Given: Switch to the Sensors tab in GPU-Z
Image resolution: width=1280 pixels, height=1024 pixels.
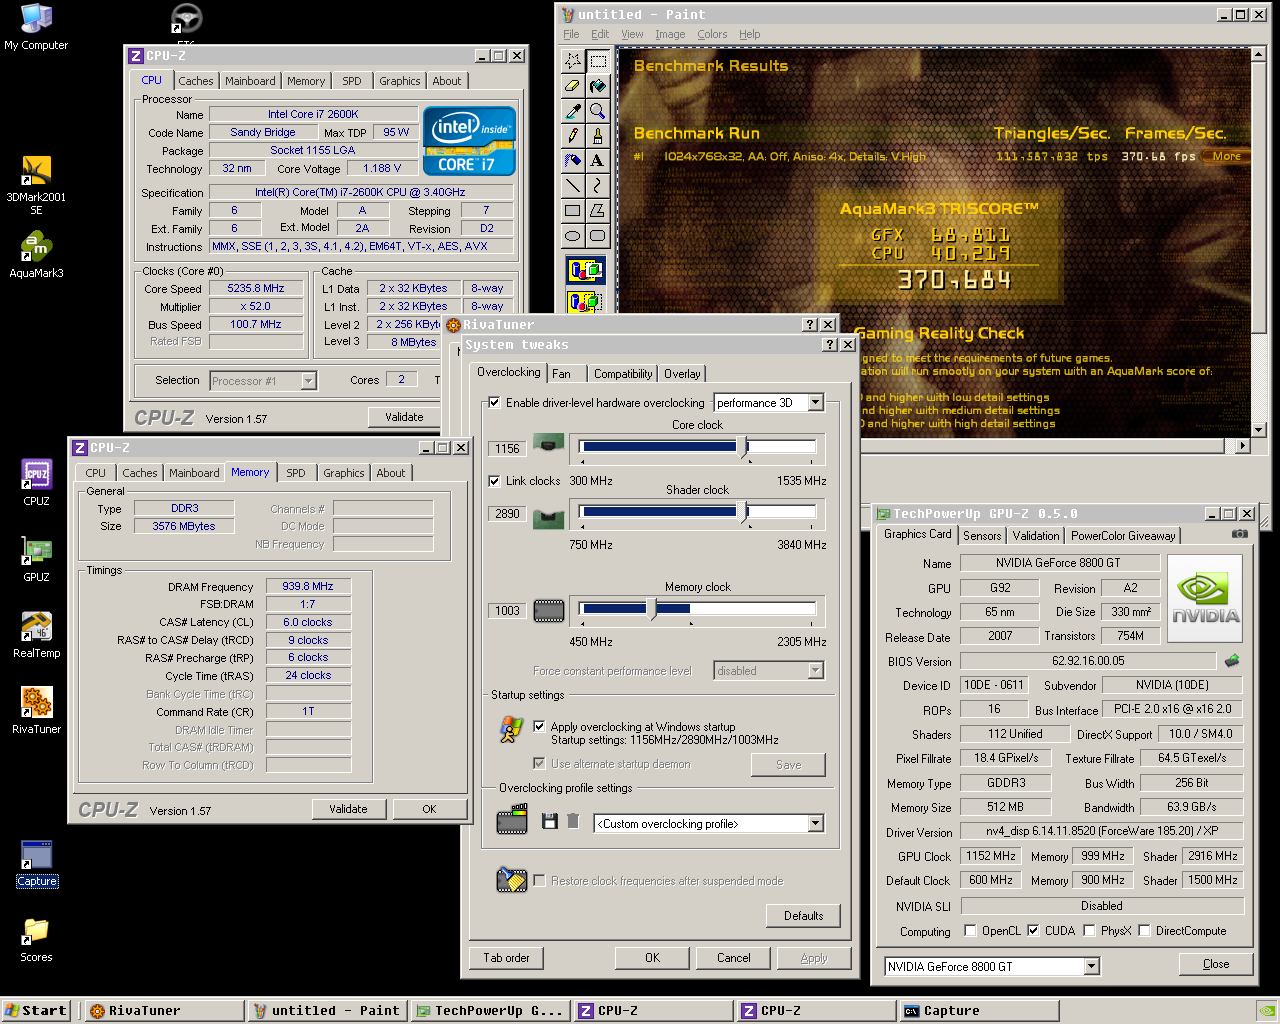Looking at the screenshot, I should pos(982,536).
